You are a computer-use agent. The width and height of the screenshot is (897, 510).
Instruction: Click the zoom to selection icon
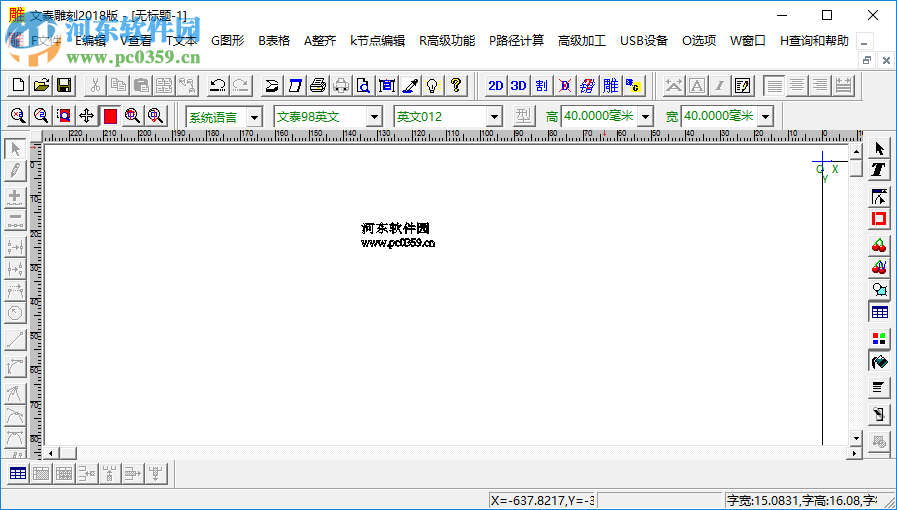(x=63, y=116)
